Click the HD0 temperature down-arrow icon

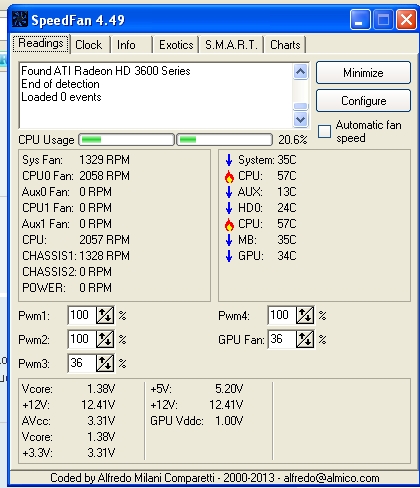click(229, 208)
